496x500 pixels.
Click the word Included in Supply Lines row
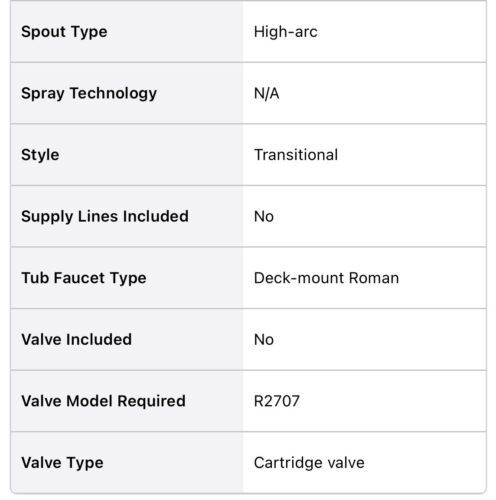click(x=156, y=216)
